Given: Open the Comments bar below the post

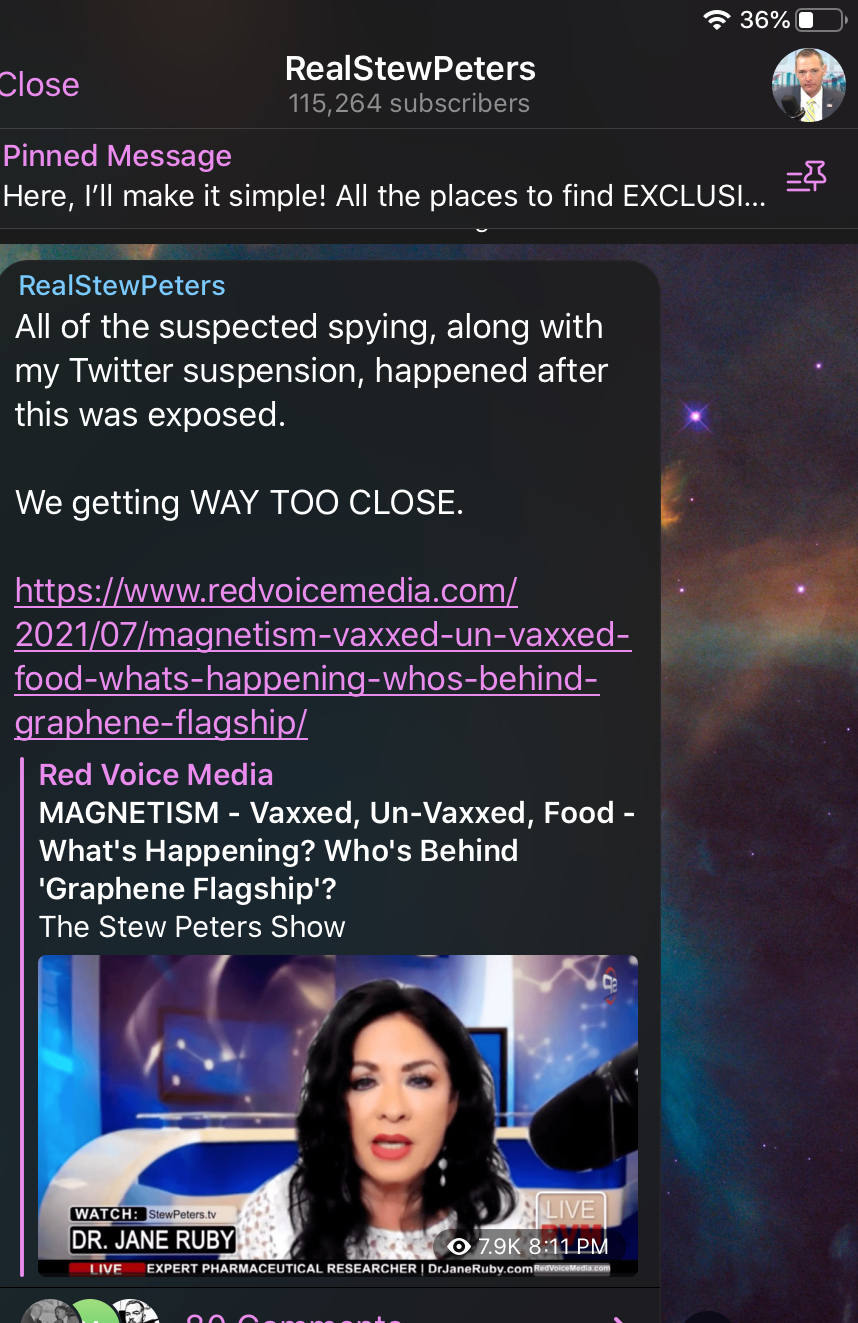Looking at the screenshot, I should [x=330, y=1312].
